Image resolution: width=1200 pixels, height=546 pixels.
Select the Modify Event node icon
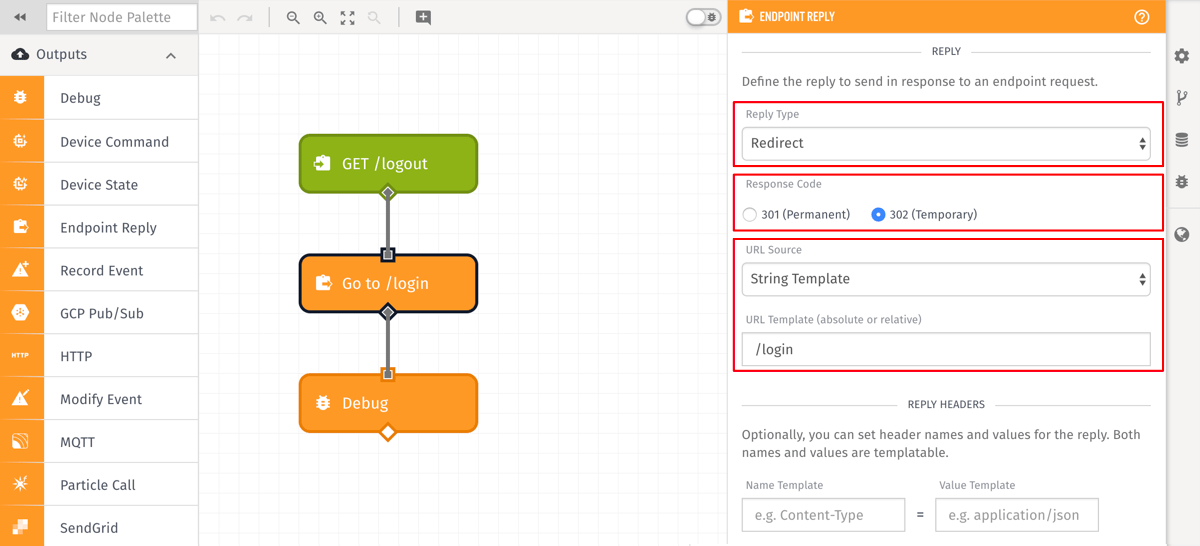21,399
